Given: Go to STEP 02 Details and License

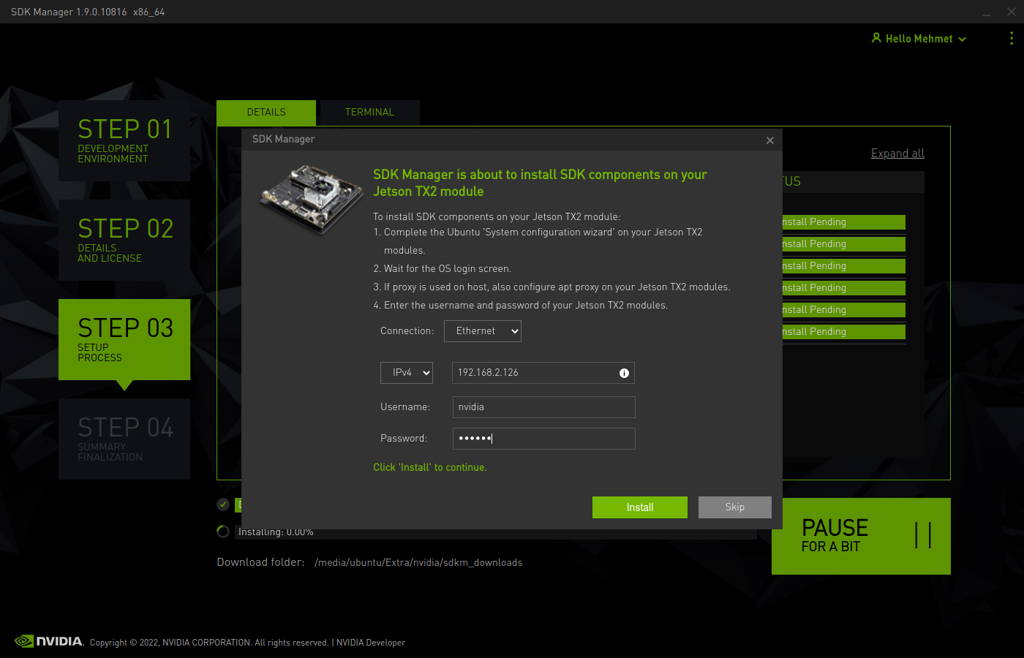Looking at the screenshot, I should 124,240.
